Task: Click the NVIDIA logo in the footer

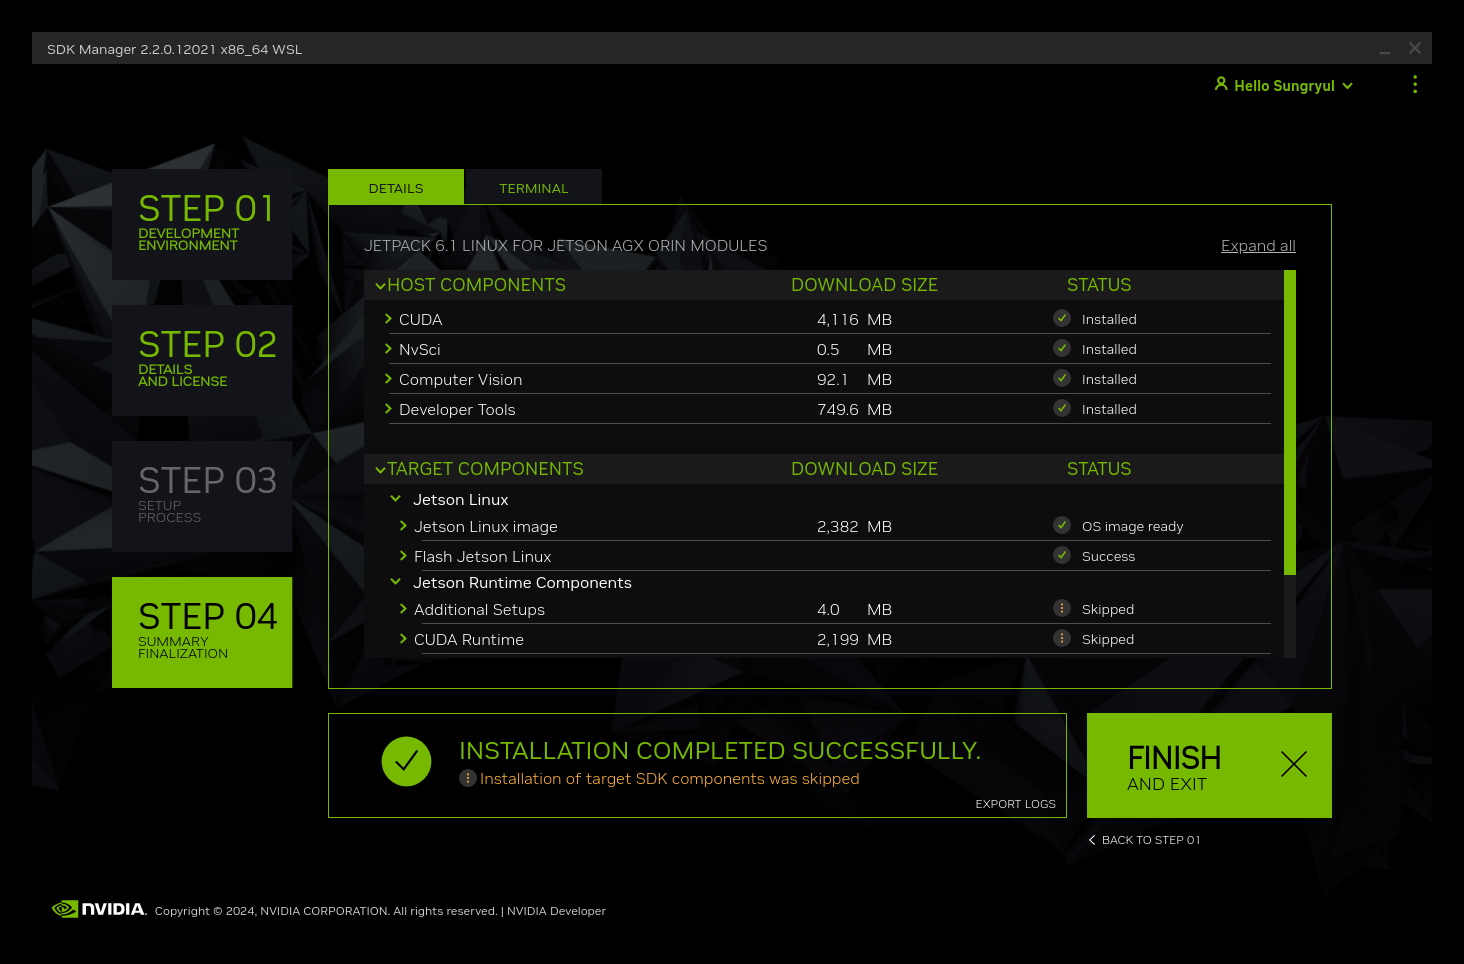Action: [99, 909]
